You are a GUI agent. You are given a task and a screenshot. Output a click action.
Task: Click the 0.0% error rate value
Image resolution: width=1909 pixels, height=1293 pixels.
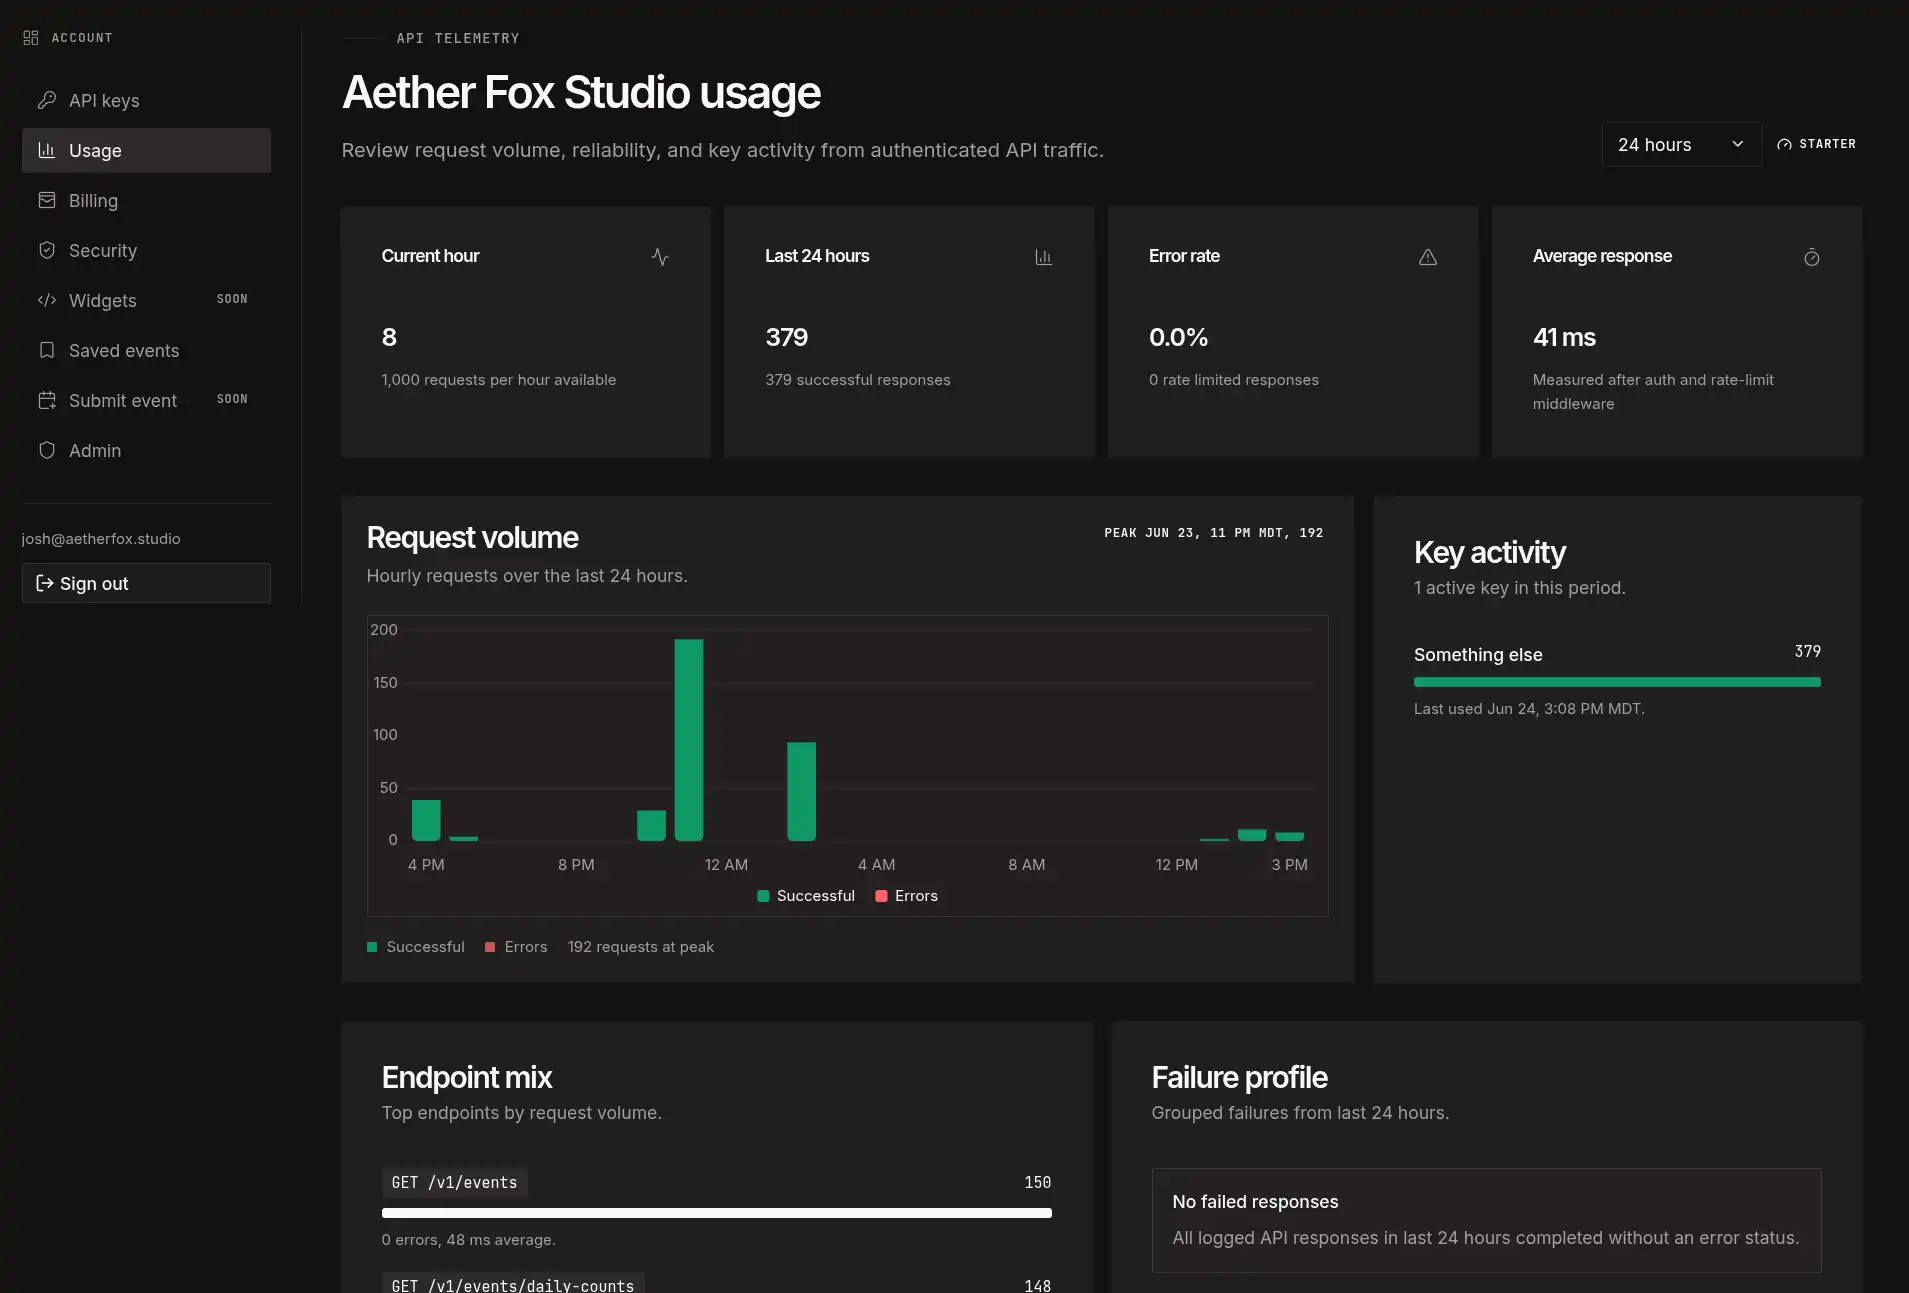[1178, 337]
